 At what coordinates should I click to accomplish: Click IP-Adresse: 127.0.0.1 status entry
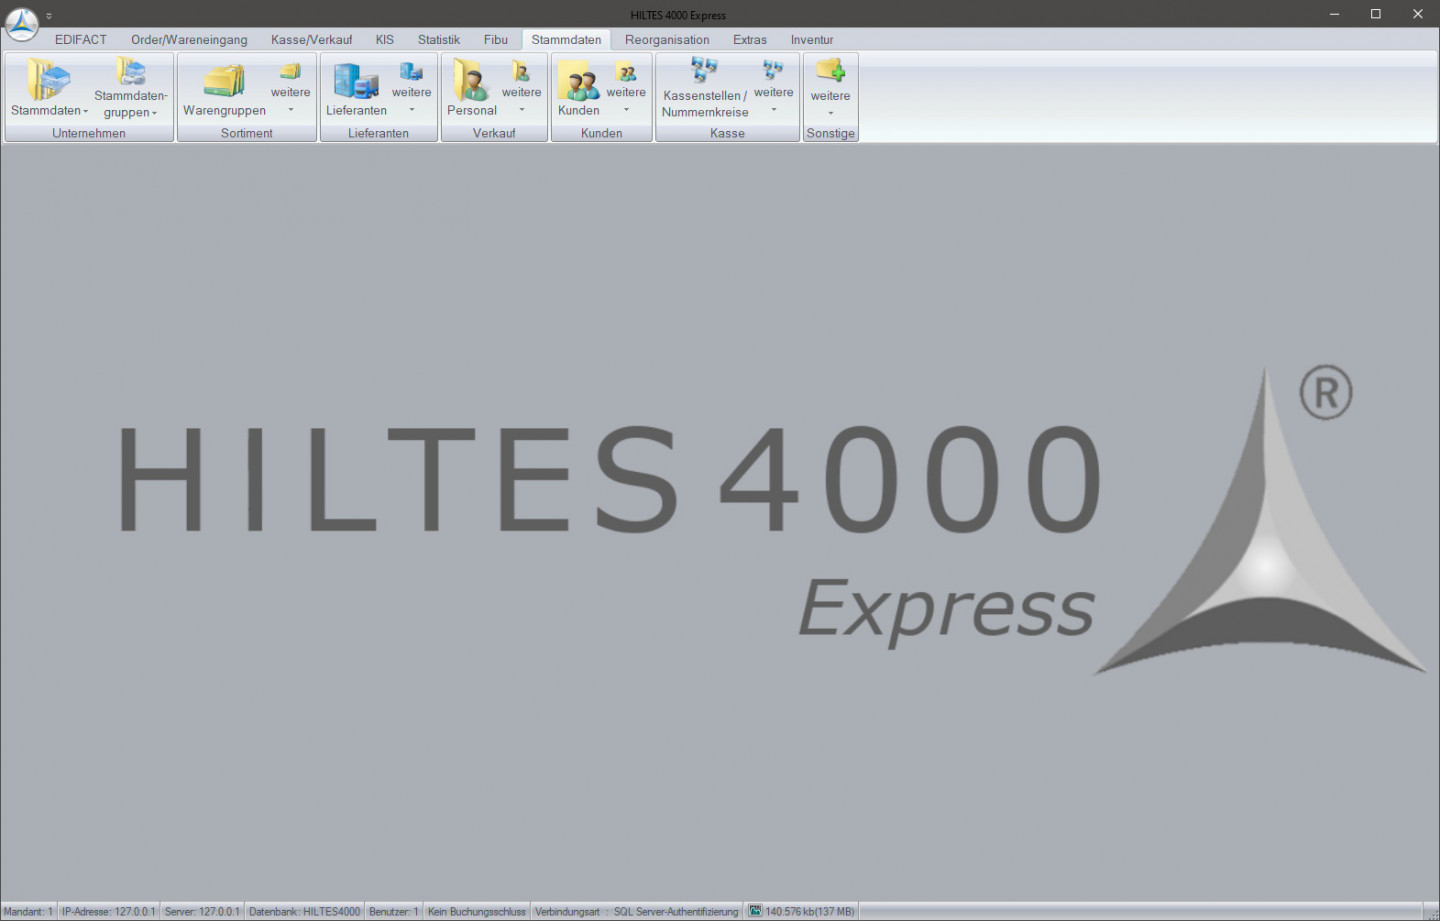[x=108, y=912]
